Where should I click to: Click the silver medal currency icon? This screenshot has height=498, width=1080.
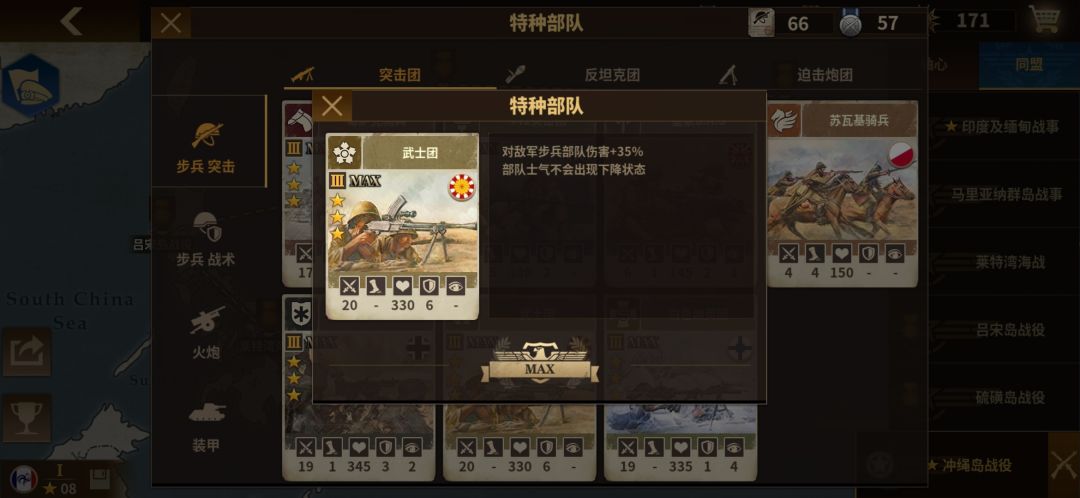coord(851,23)
